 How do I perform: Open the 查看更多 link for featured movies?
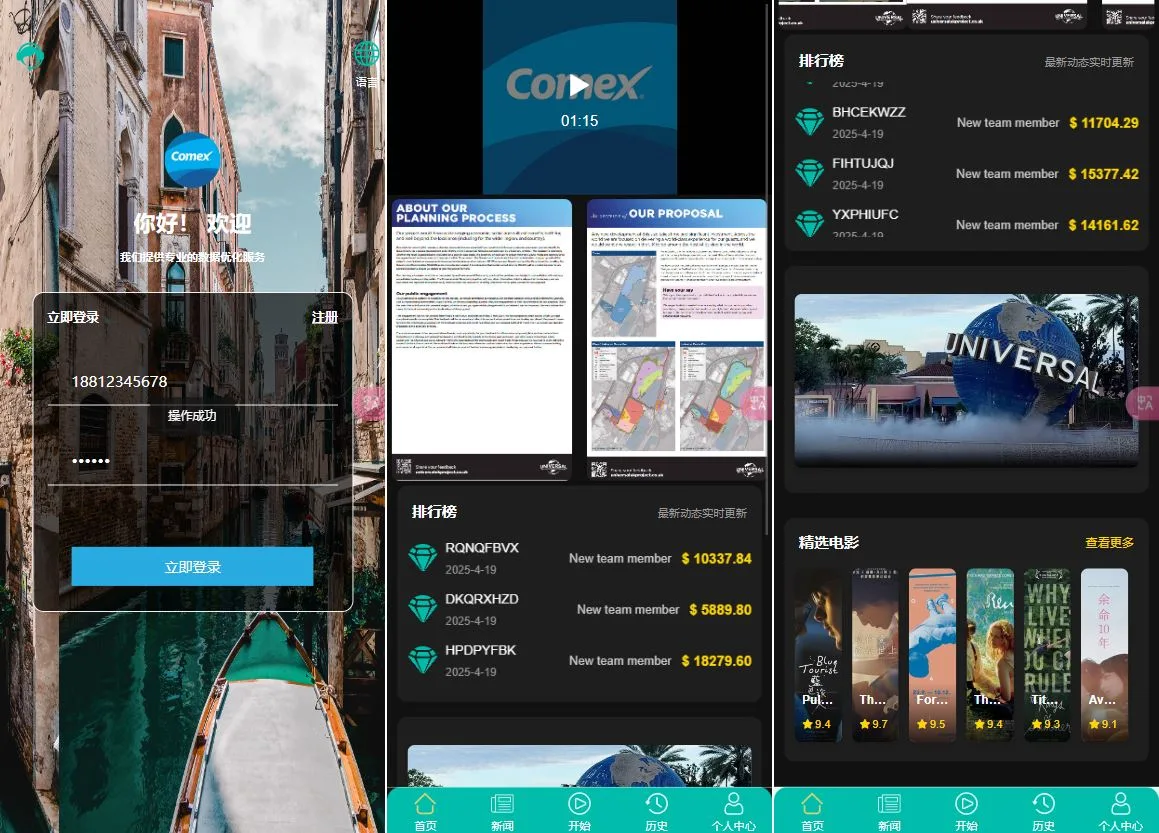click(1109, 543)
